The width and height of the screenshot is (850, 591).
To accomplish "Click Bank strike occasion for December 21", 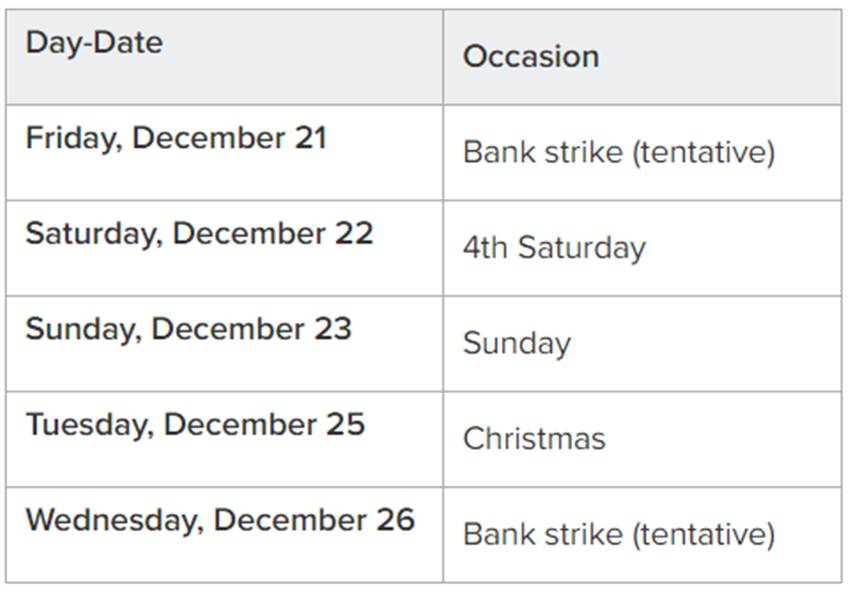I will point(618,152).
